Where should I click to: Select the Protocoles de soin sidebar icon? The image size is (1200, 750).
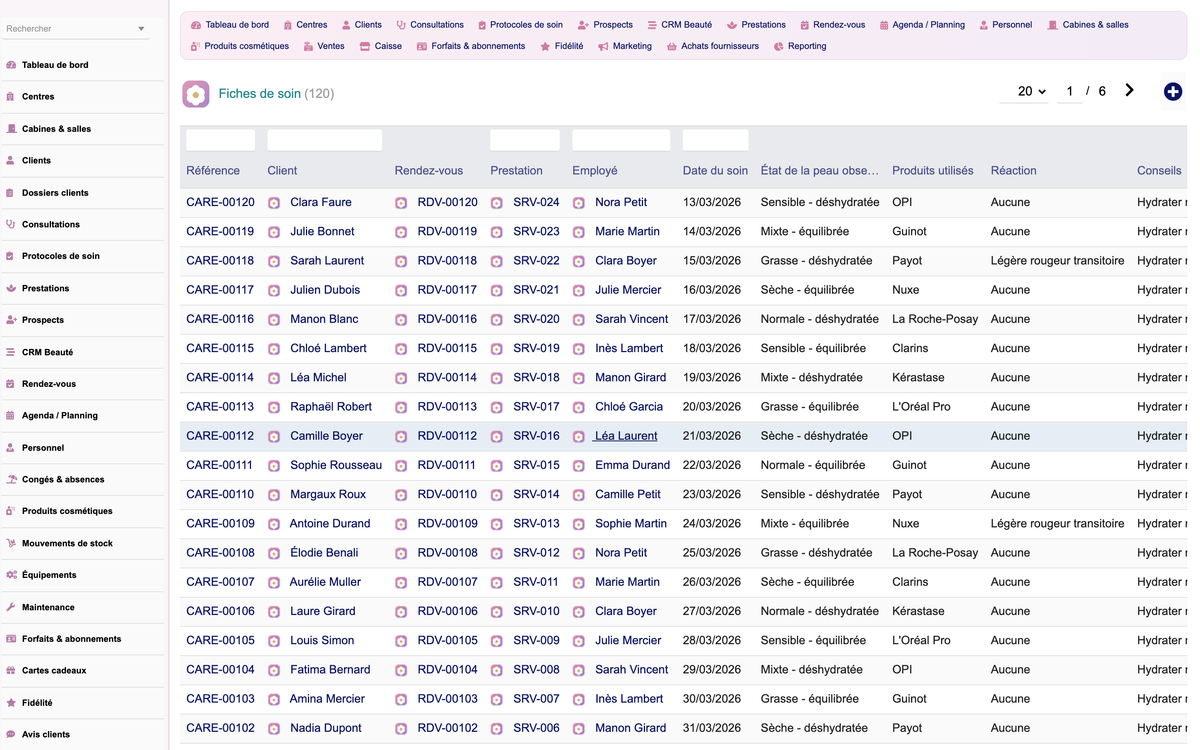[11, 256]
